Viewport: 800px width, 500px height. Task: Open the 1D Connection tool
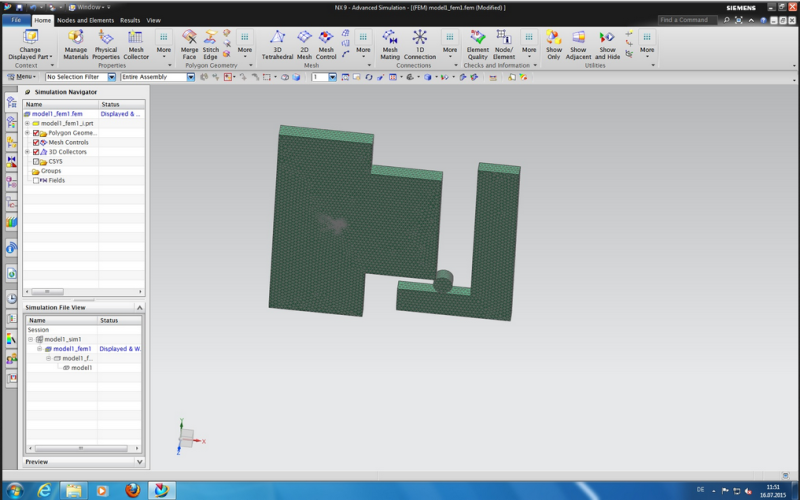tap(419, 44)
